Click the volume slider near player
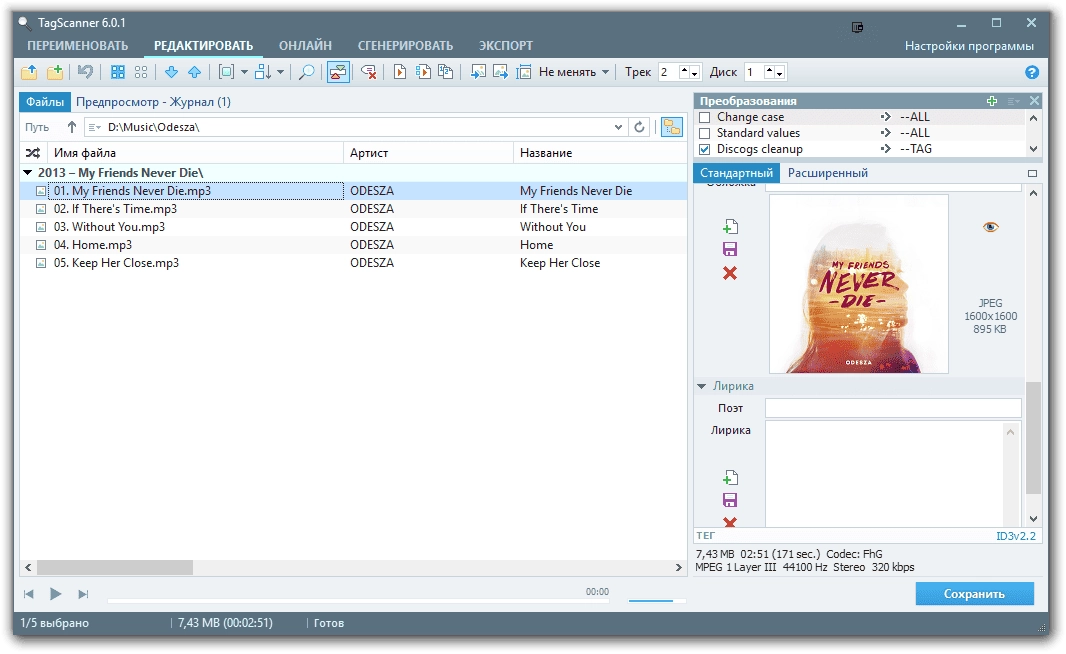This screenshot has width=1066, height=654. pyautogui.click(x=656, y=600)
